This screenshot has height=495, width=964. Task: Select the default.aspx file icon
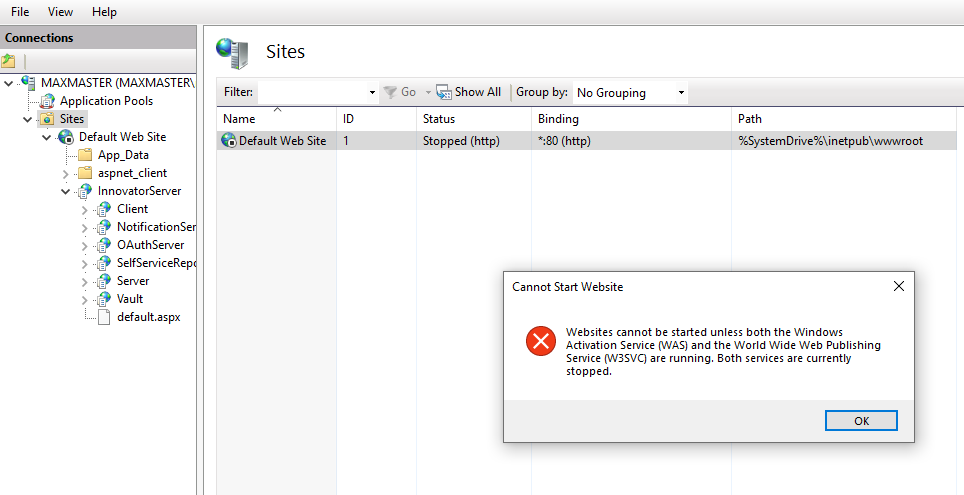(x=103, y=317)
